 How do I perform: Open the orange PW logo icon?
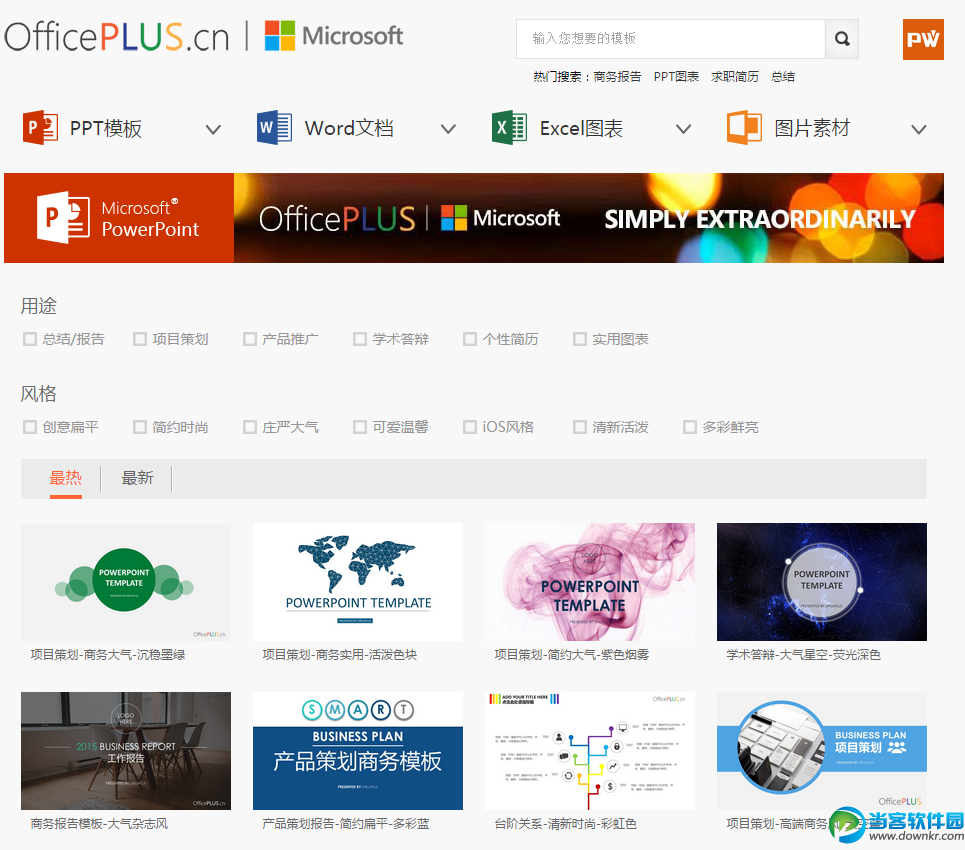point(923,39)
